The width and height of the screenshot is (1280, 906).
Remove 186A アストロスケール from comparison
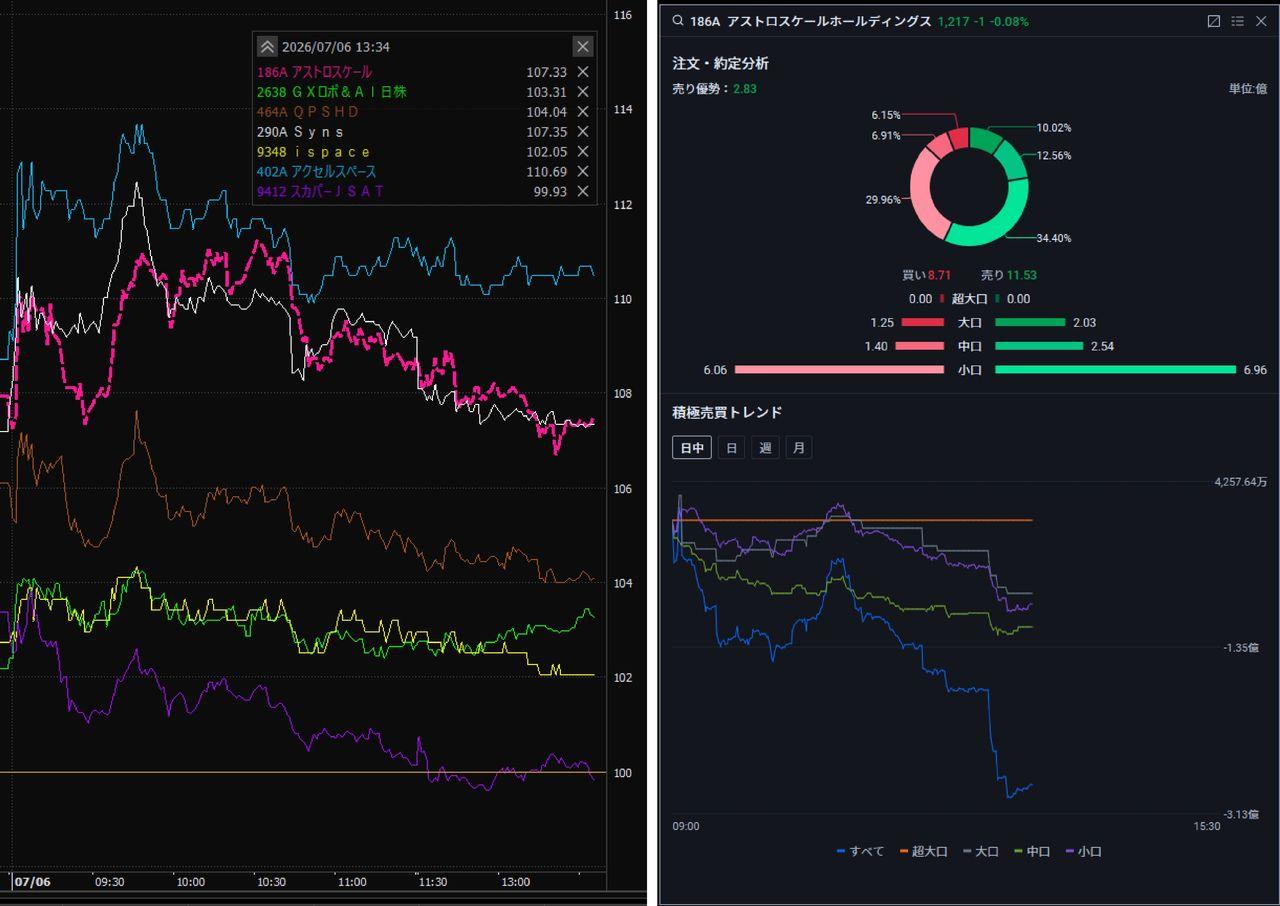[x=583, y=72]
